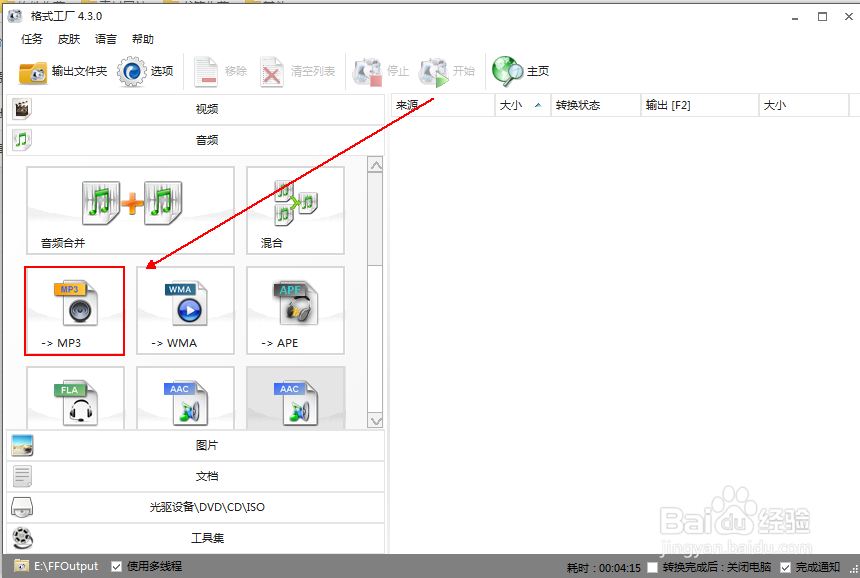Select the 混合 mix audio icon
860x578 pixels.
[x=294, y=210]
